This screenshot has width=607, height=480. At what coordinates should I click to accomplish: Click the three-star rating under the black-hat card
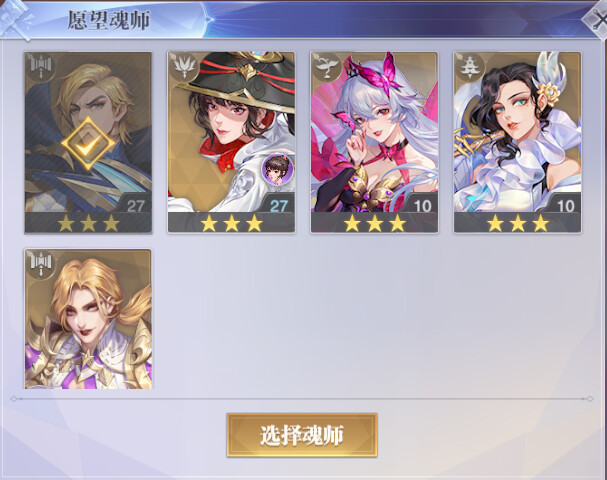click(231, 223)
